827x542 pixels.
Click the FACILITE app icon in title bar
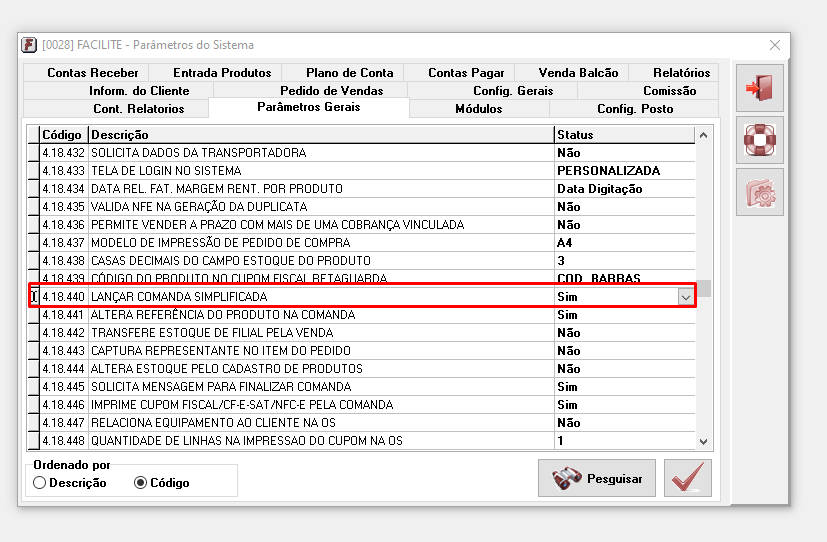tap(29, 45)
